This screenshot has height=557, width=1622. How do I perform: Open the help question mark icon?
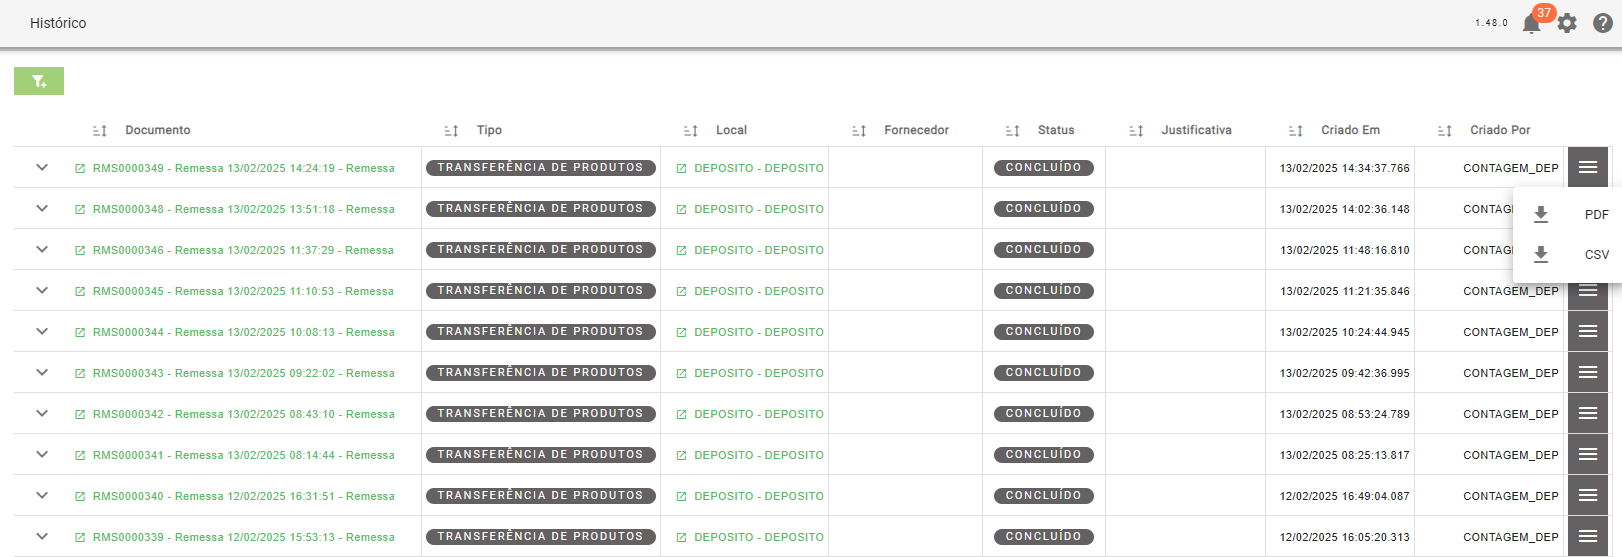coord(1602,23)
